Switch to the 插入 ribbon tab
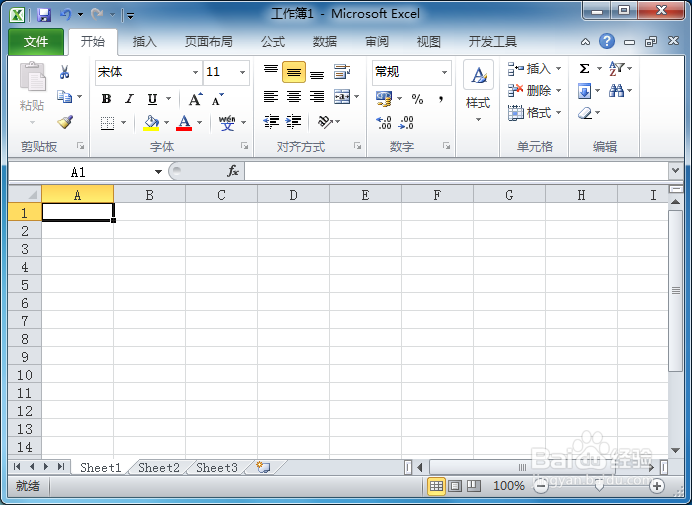This screenshot has width=692, height=505. [145, 42]
